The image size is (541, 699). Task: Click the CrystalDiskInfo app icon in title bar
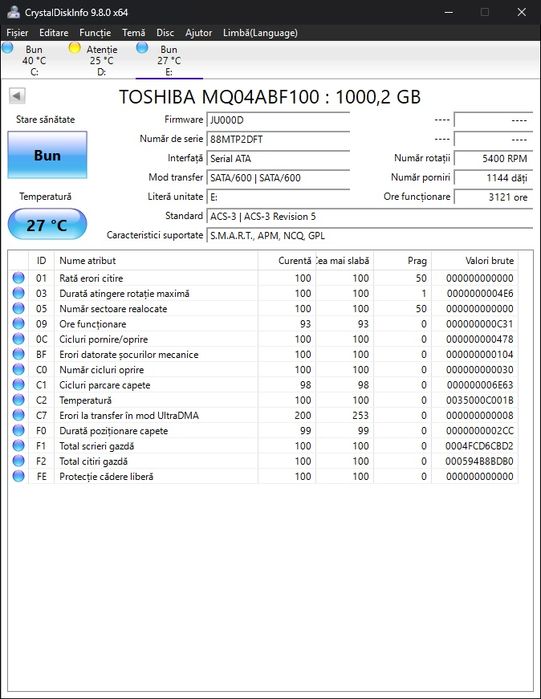point(13,12)
